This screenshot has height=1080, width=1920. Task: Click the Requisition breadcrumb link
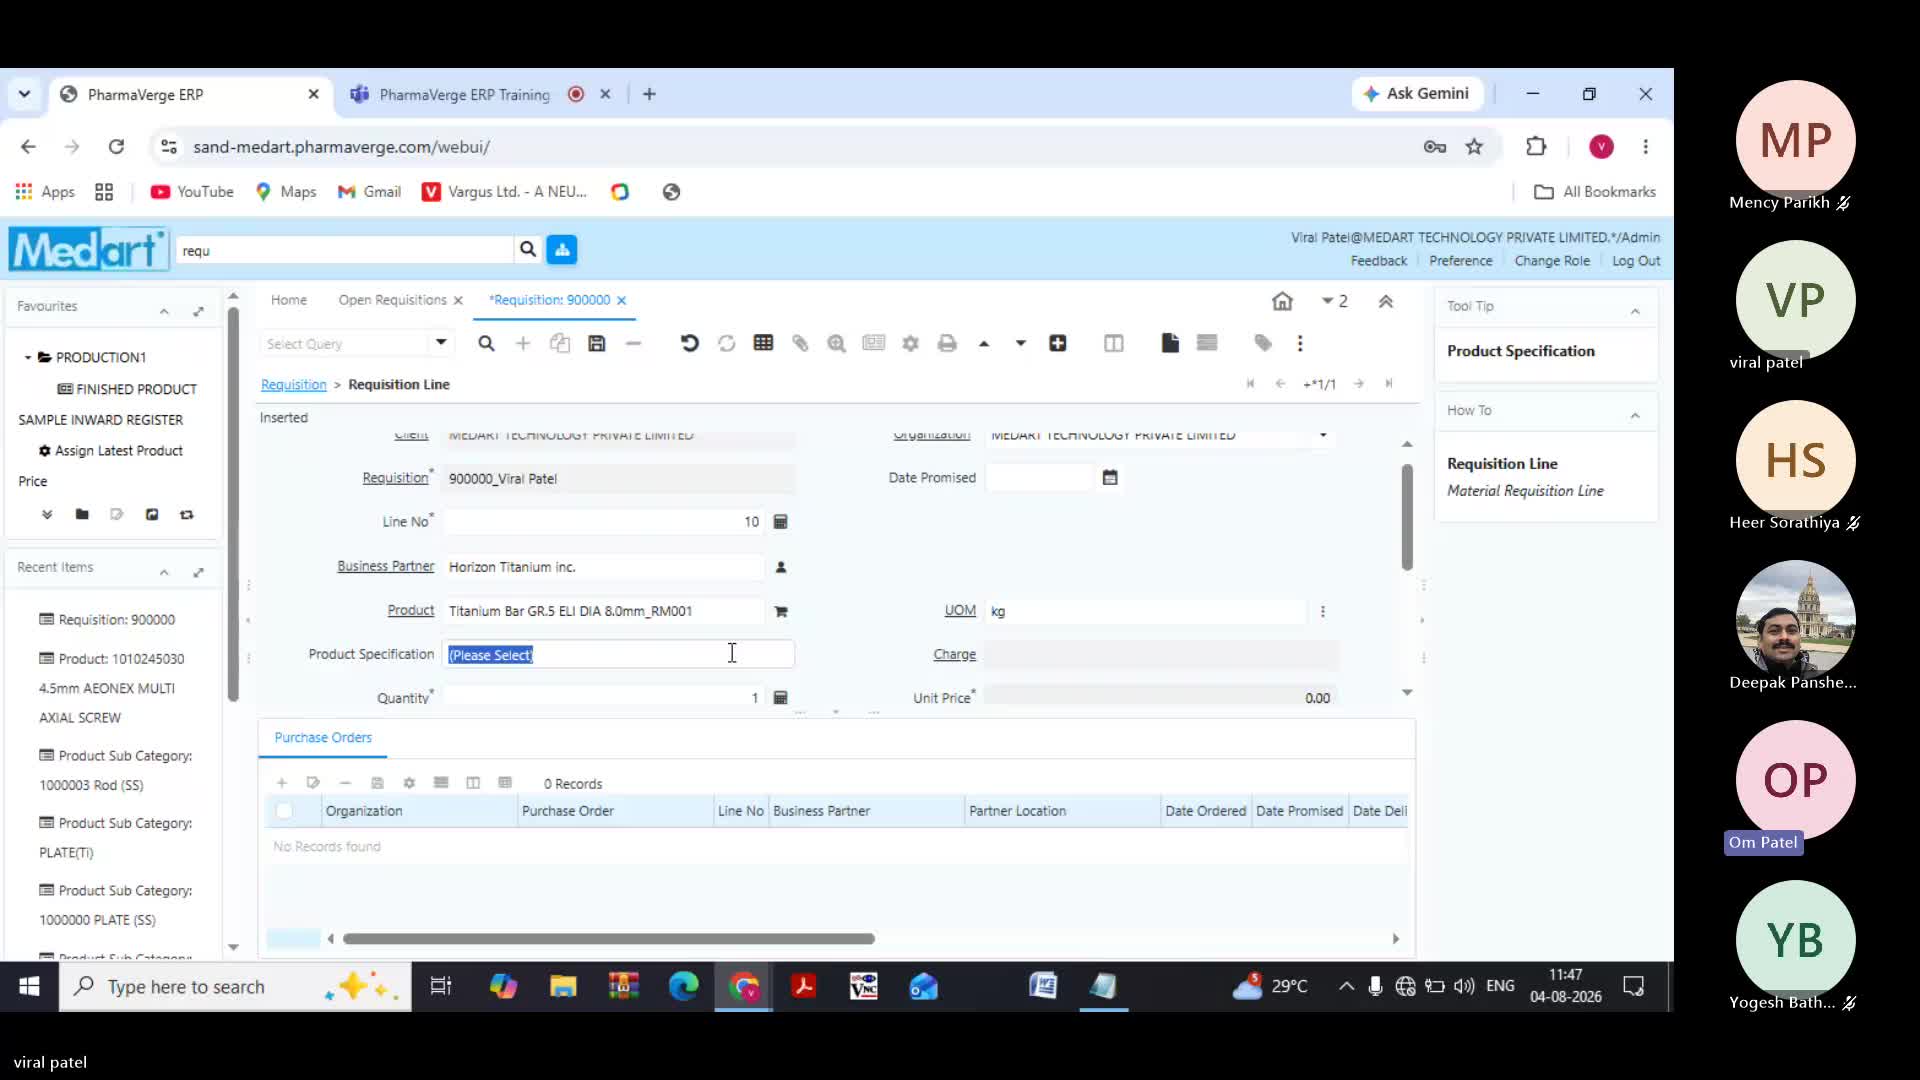click(x=294, y=384)
